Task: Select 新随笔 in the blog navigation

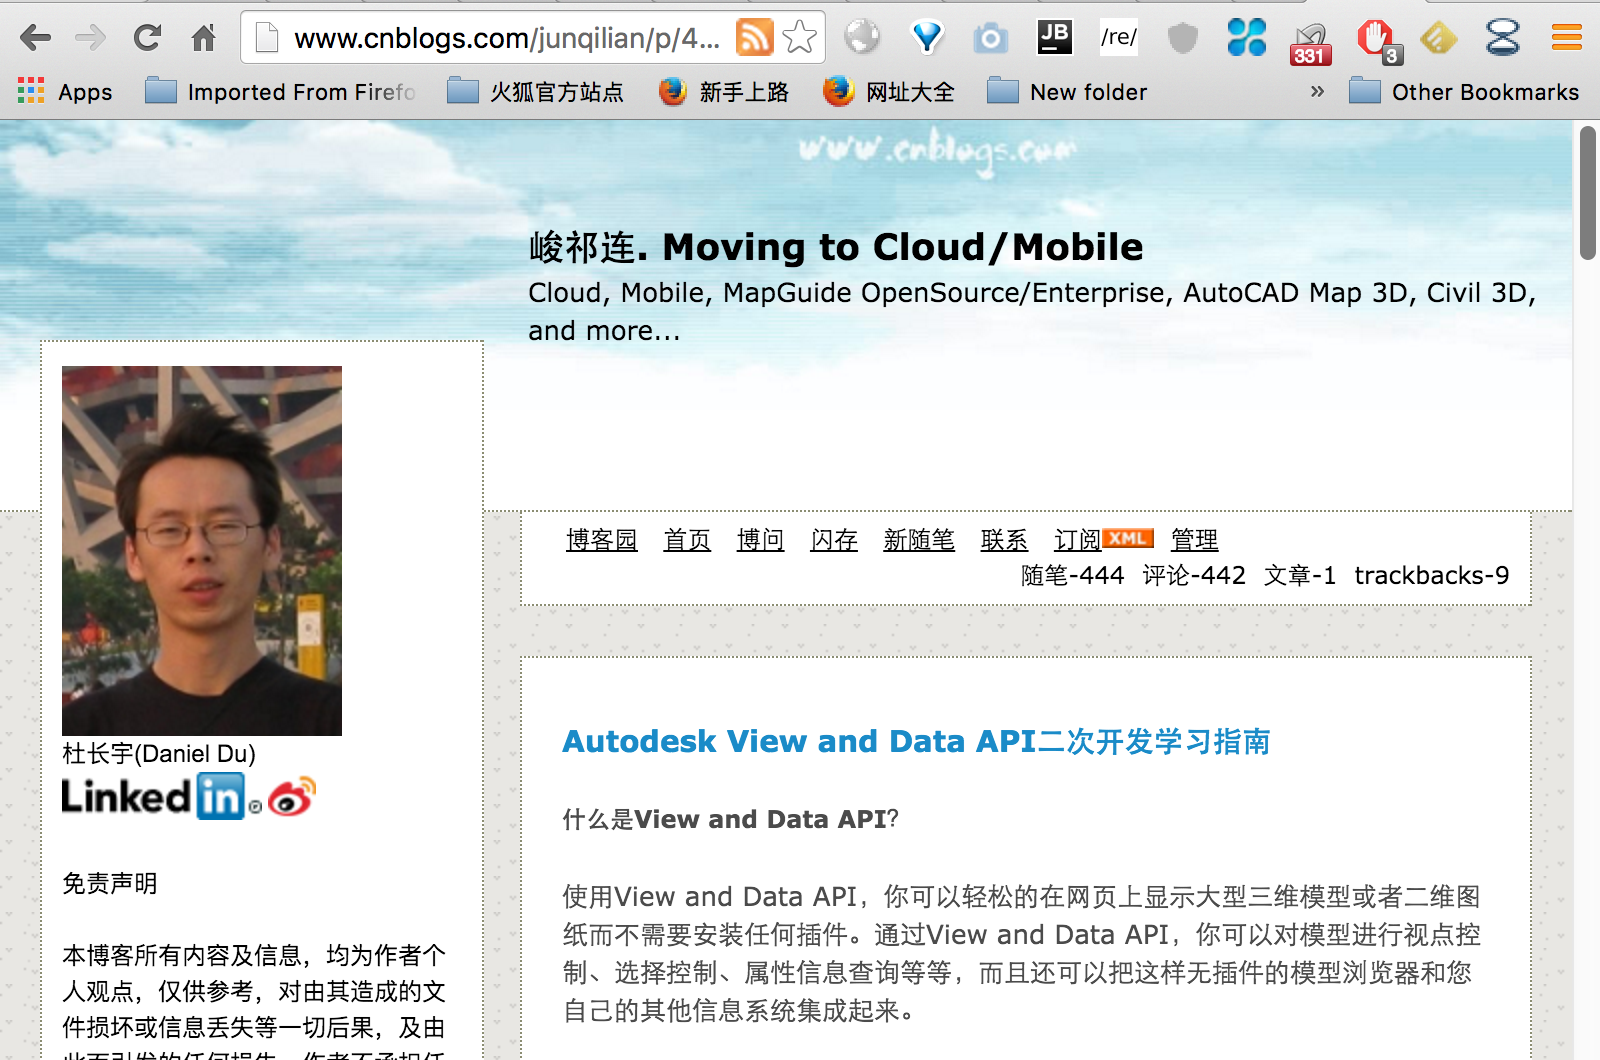Action: tap(919, 540)
